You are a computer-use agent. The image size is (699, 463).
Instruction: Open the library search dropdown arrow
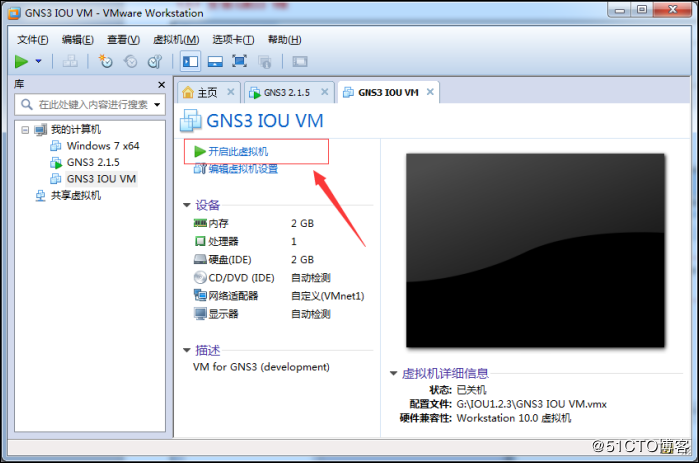157,105
